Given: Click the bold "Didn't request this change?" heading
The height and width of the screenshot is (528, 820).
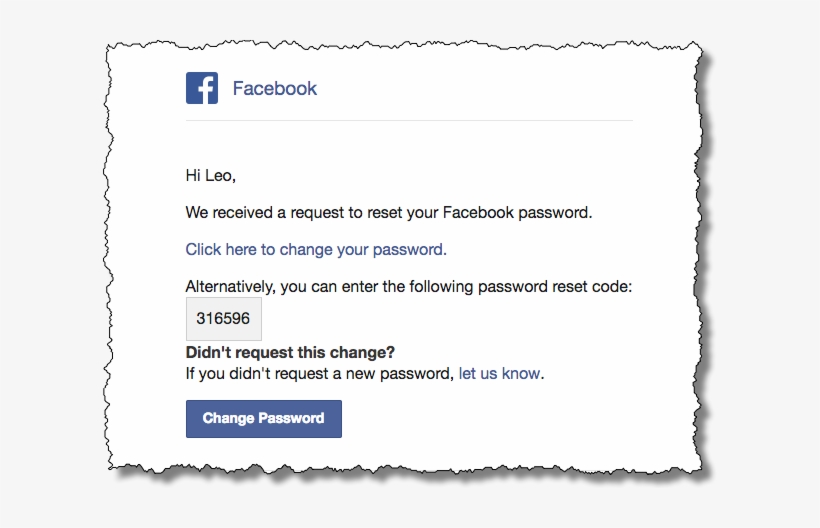Looking at the screenshot, I should (290, 352).
